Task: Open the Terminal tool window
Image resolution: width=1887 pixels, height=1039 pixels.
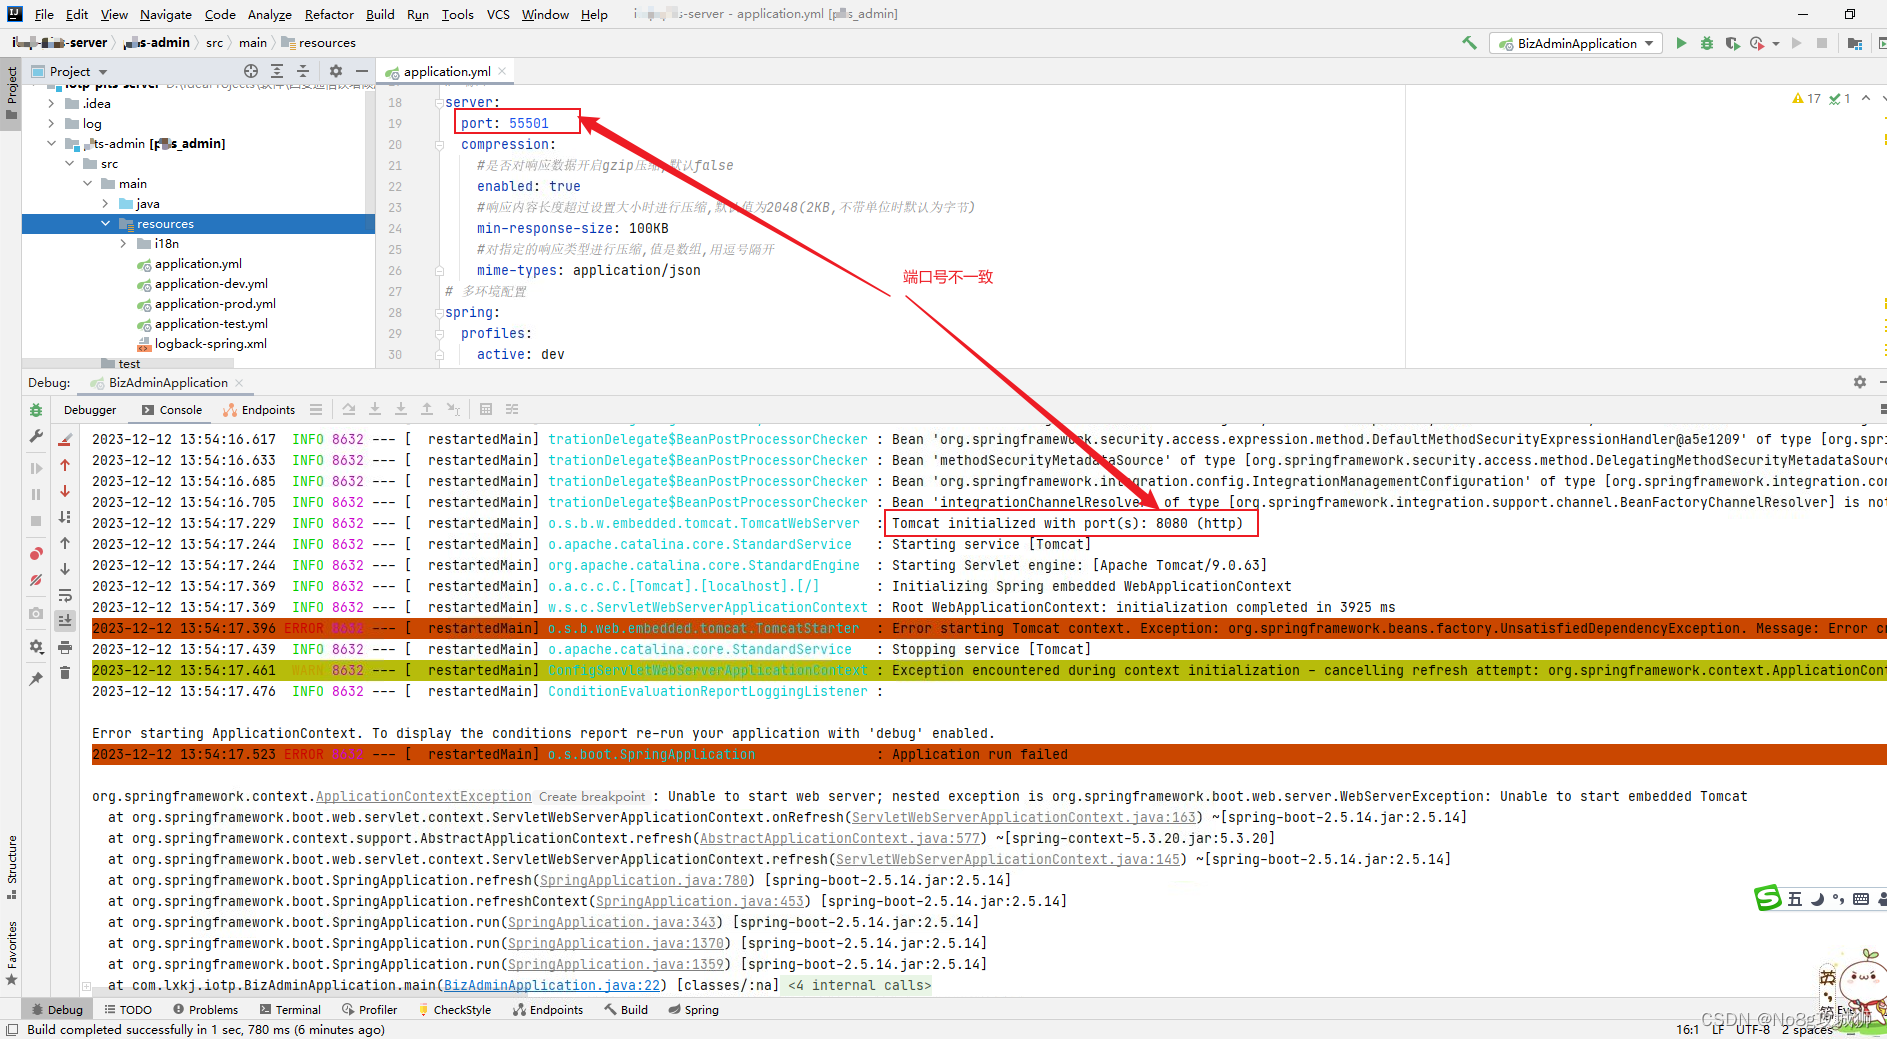Action: (289, 1009)
